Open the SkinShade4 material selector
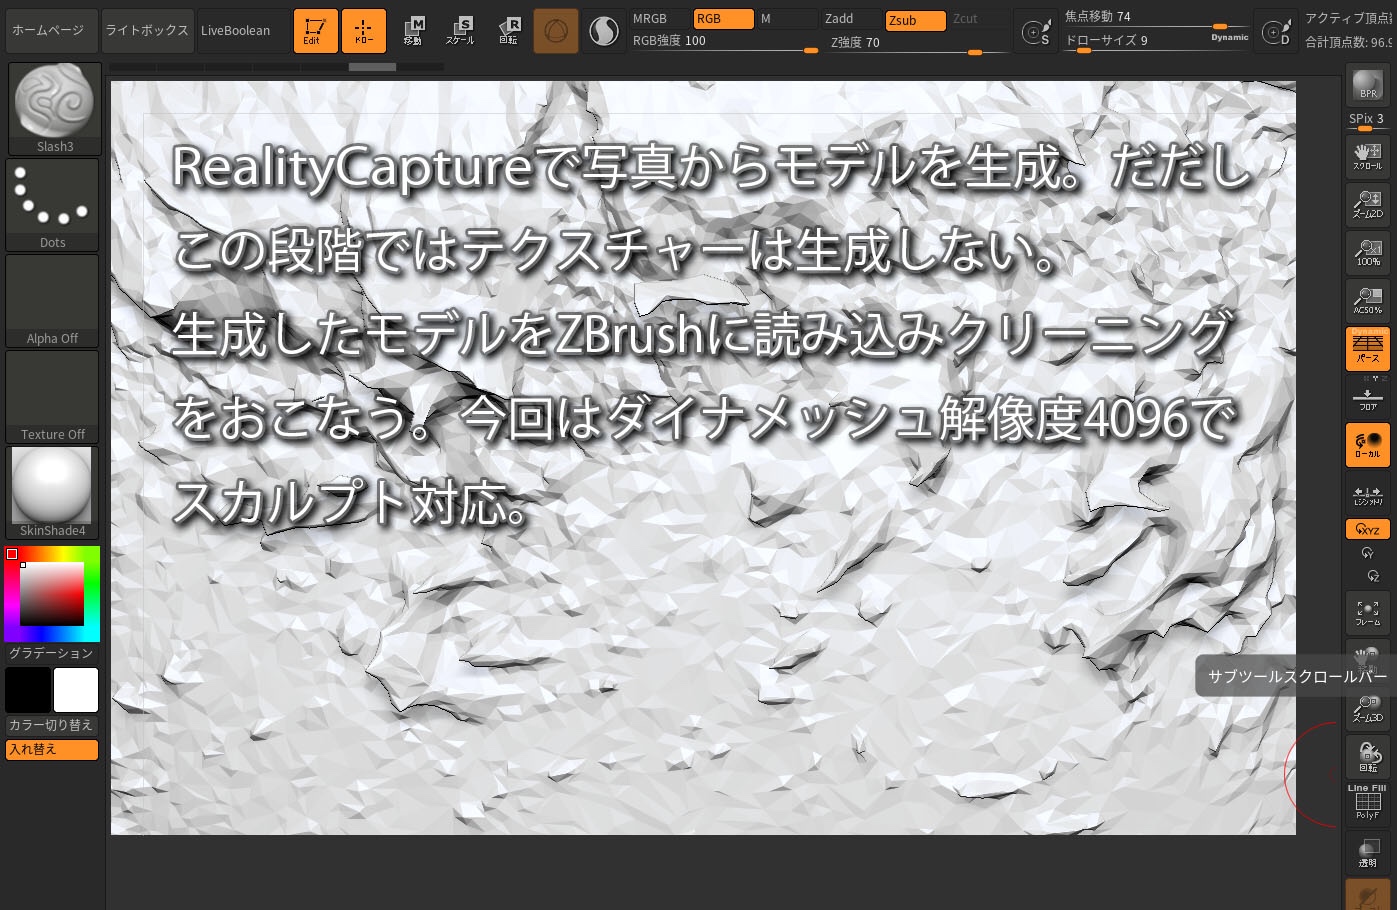Screen dimensions: 1397x910 tap(53, 492)
